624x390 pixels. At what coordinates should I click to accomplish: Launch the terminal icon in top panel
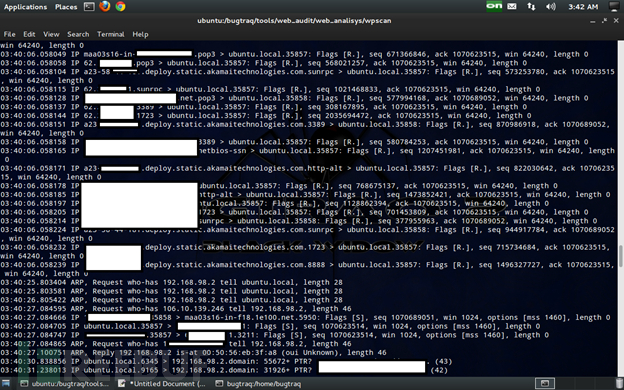coord(89,6)
